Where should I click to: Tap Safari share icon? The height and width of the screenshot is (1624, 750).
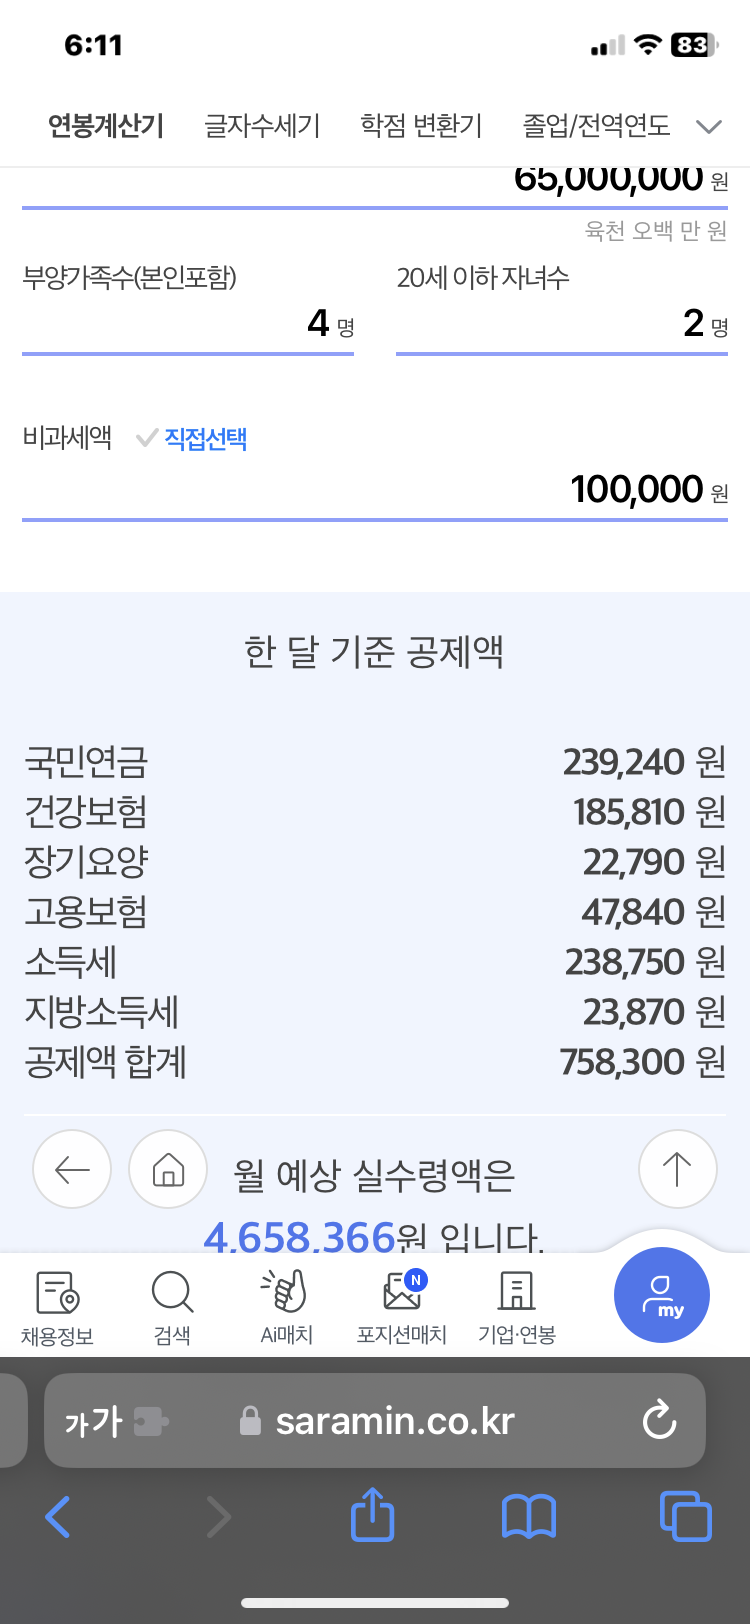(x=372, y=1515)
